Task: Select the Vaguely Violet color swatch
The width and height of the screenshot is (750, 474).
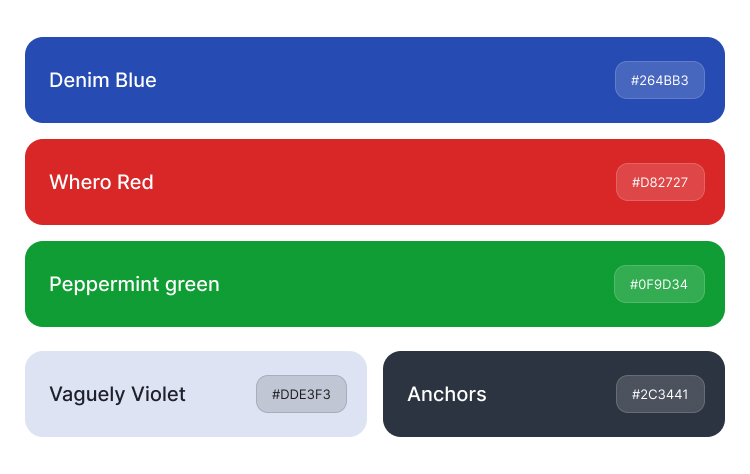Action: point(196,394)
